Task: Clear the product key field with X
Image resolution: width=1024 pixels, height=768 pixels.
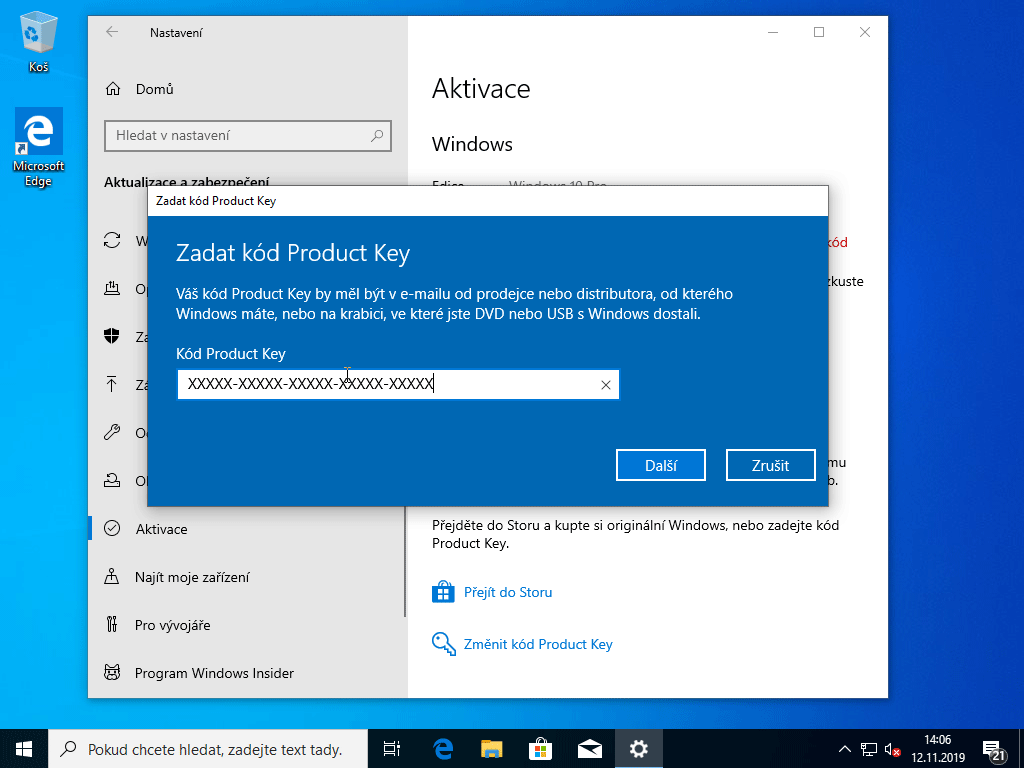Action: (605, 385)
